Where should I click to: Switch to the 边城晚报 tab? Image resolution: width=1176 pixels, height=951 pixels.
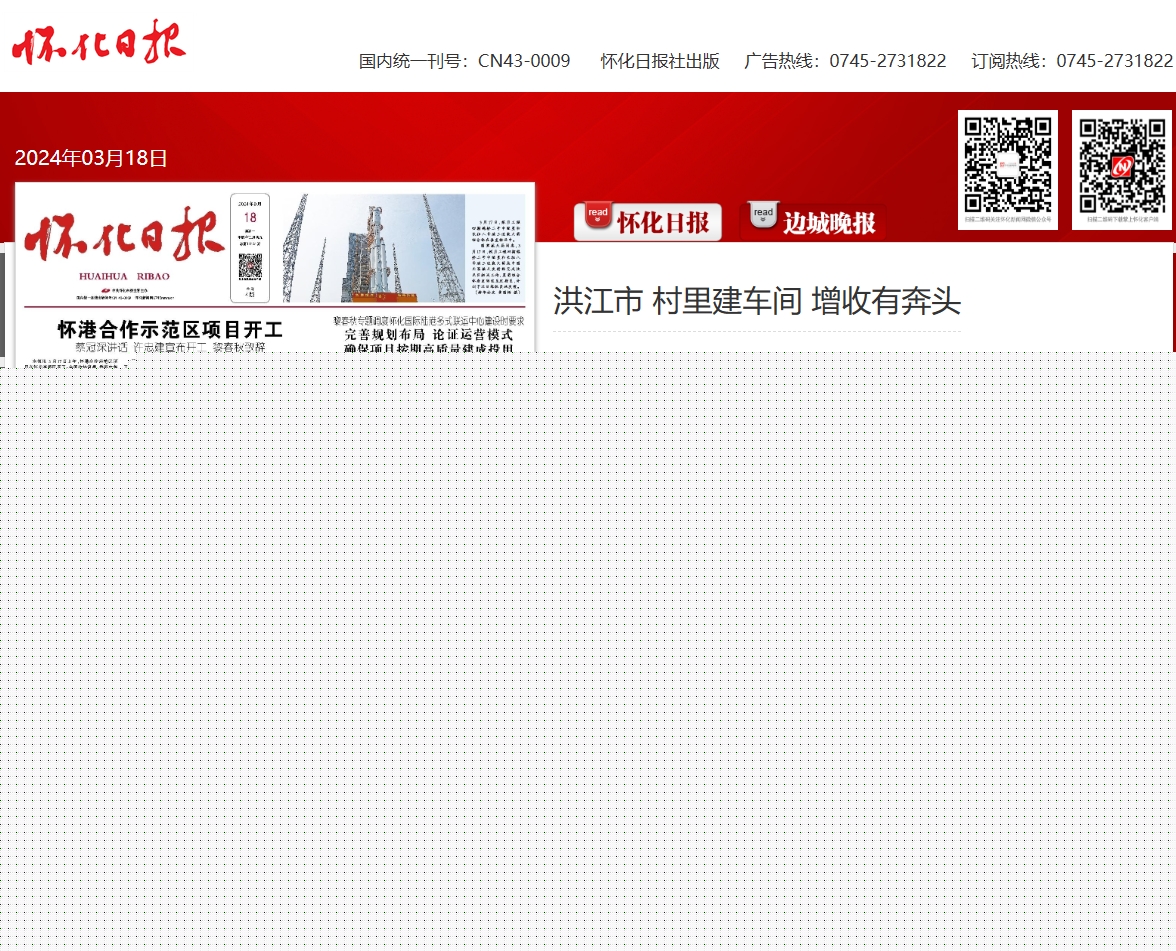click(x=813, y=221)
